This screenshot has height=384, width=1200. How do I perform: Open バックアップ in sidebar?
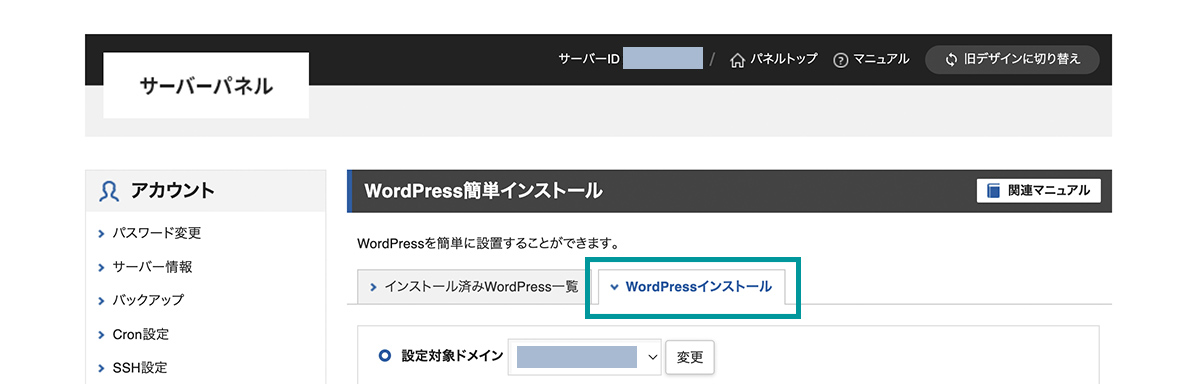click(x=148, y=300)
